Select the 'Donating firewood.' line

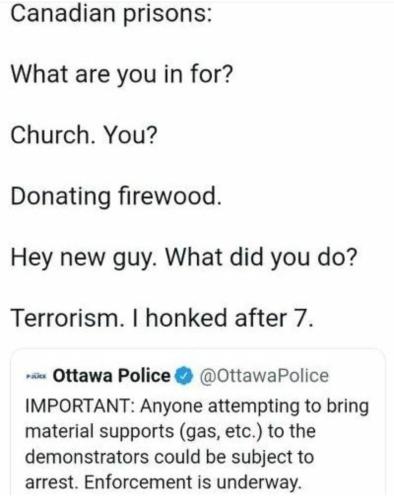[x=116, y=196]
